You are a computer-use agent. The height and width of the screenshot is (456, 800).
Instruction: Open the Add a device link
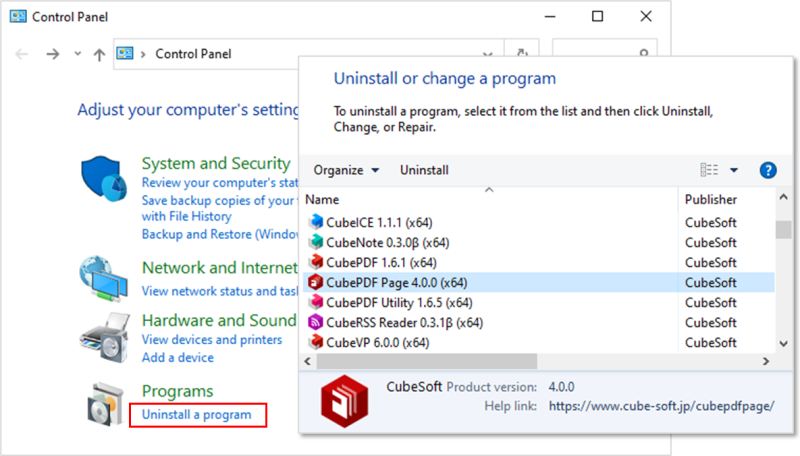178,357
